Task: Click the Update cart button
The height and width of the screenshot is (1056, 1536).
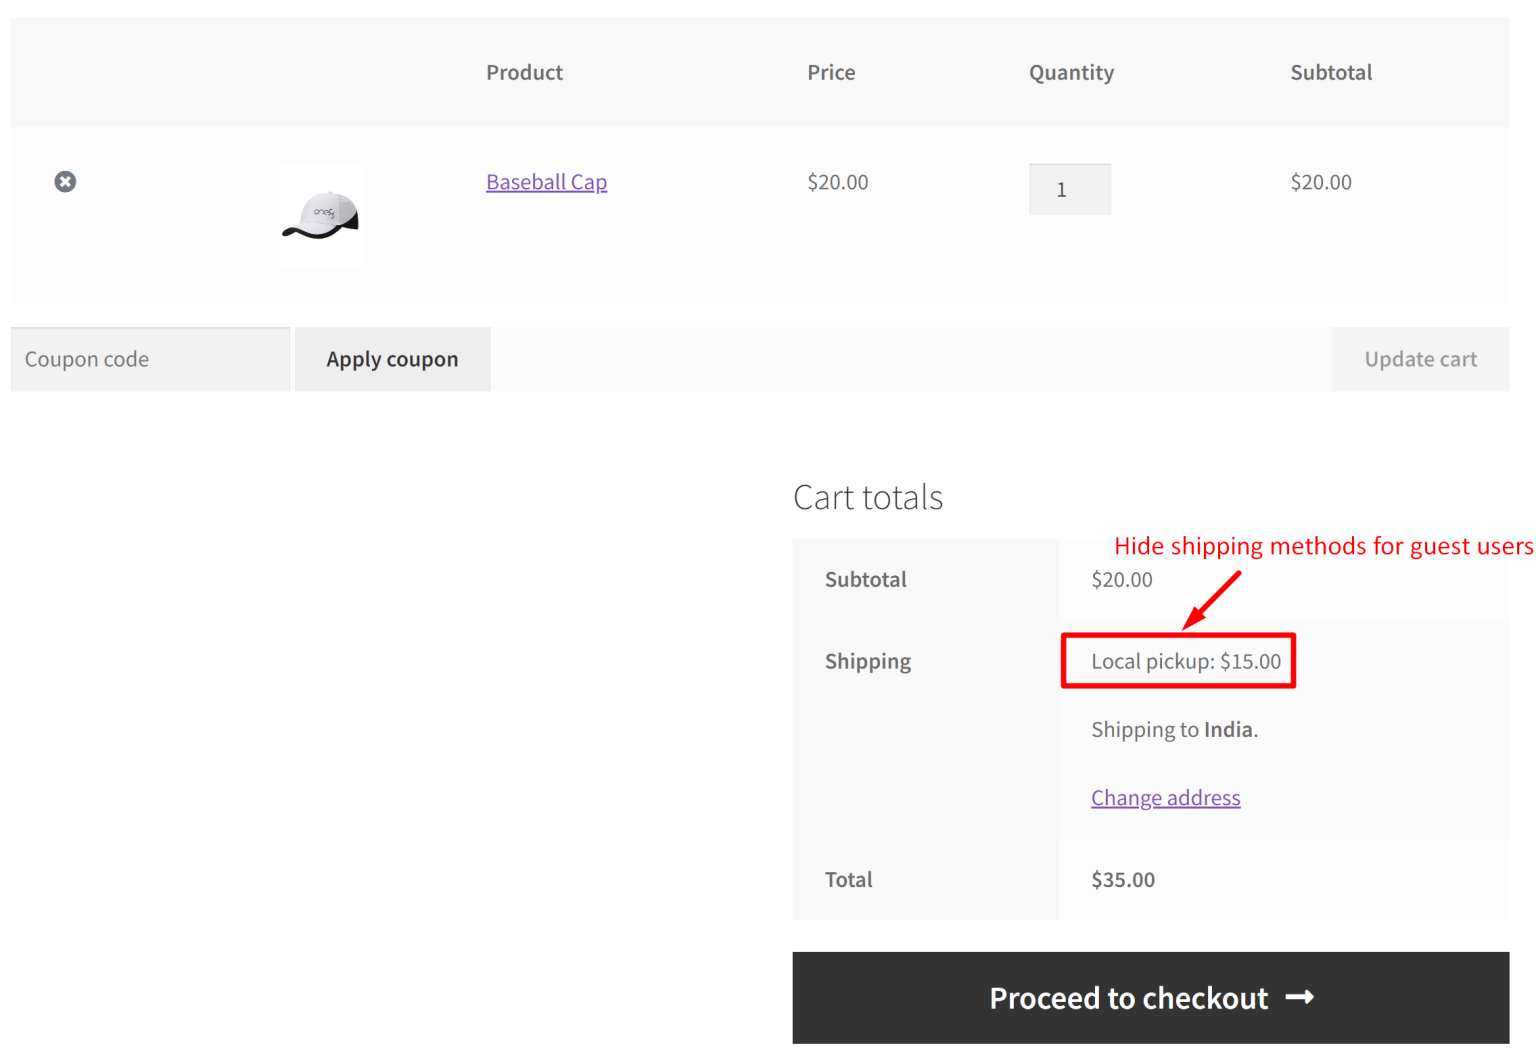Action: [x=1420, y=358]
